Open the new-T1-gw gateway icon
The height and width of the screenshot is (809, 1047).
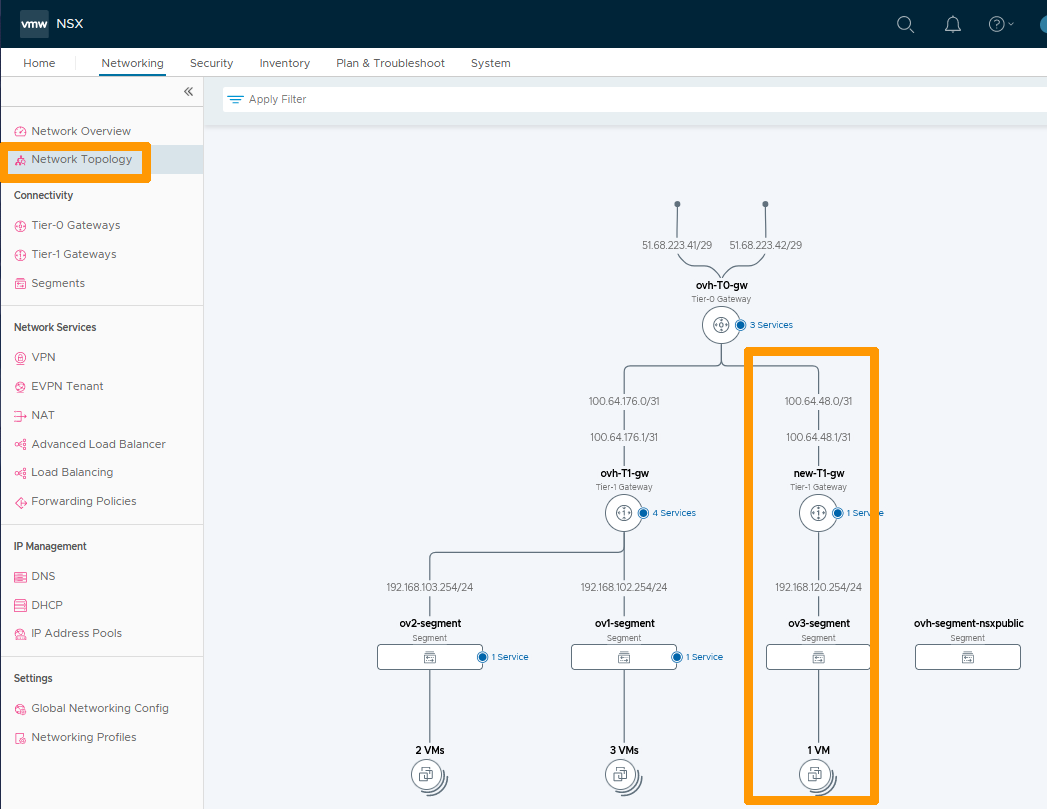817,512
